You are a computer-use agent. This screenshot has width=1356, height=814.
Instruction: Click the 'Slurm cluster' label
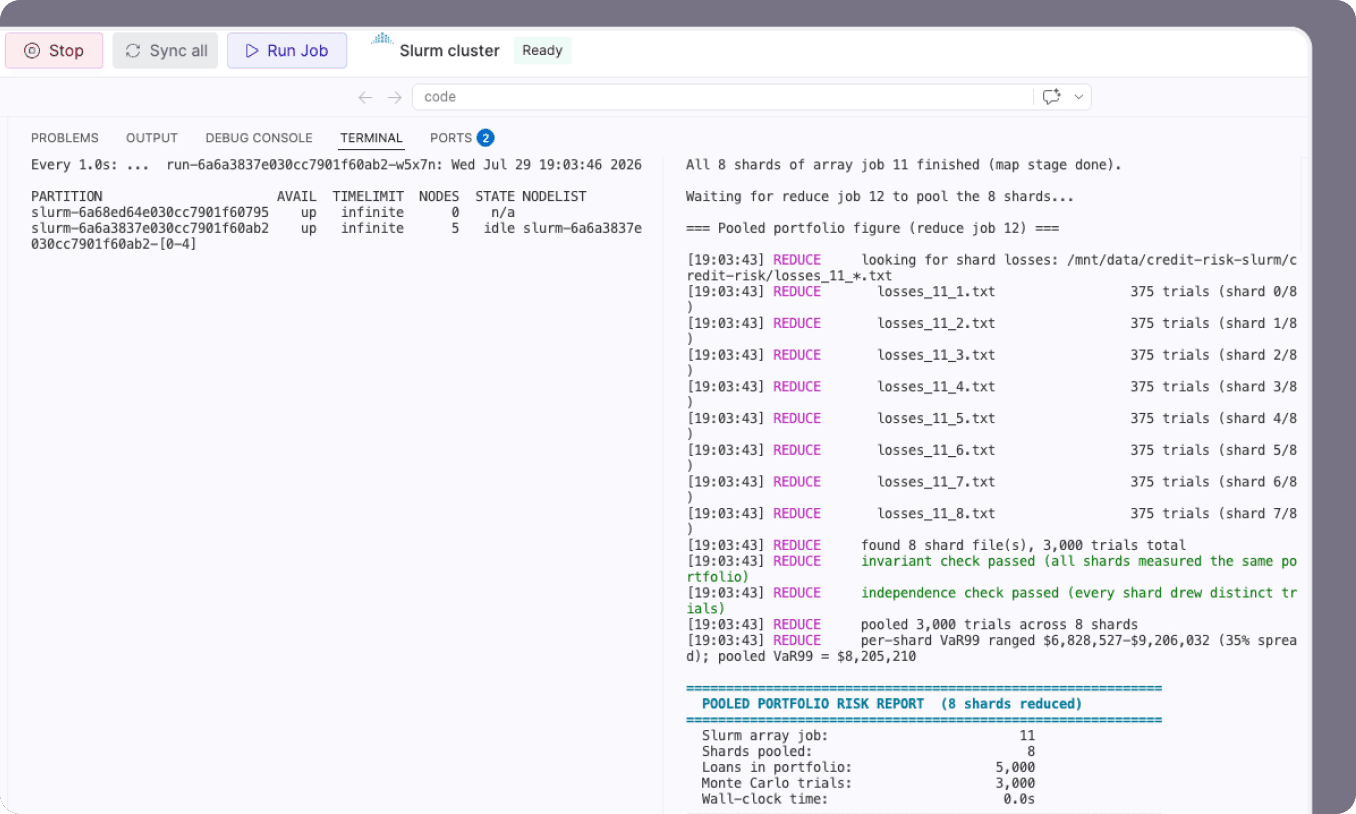pyautogui.click(x=449, y=51)
